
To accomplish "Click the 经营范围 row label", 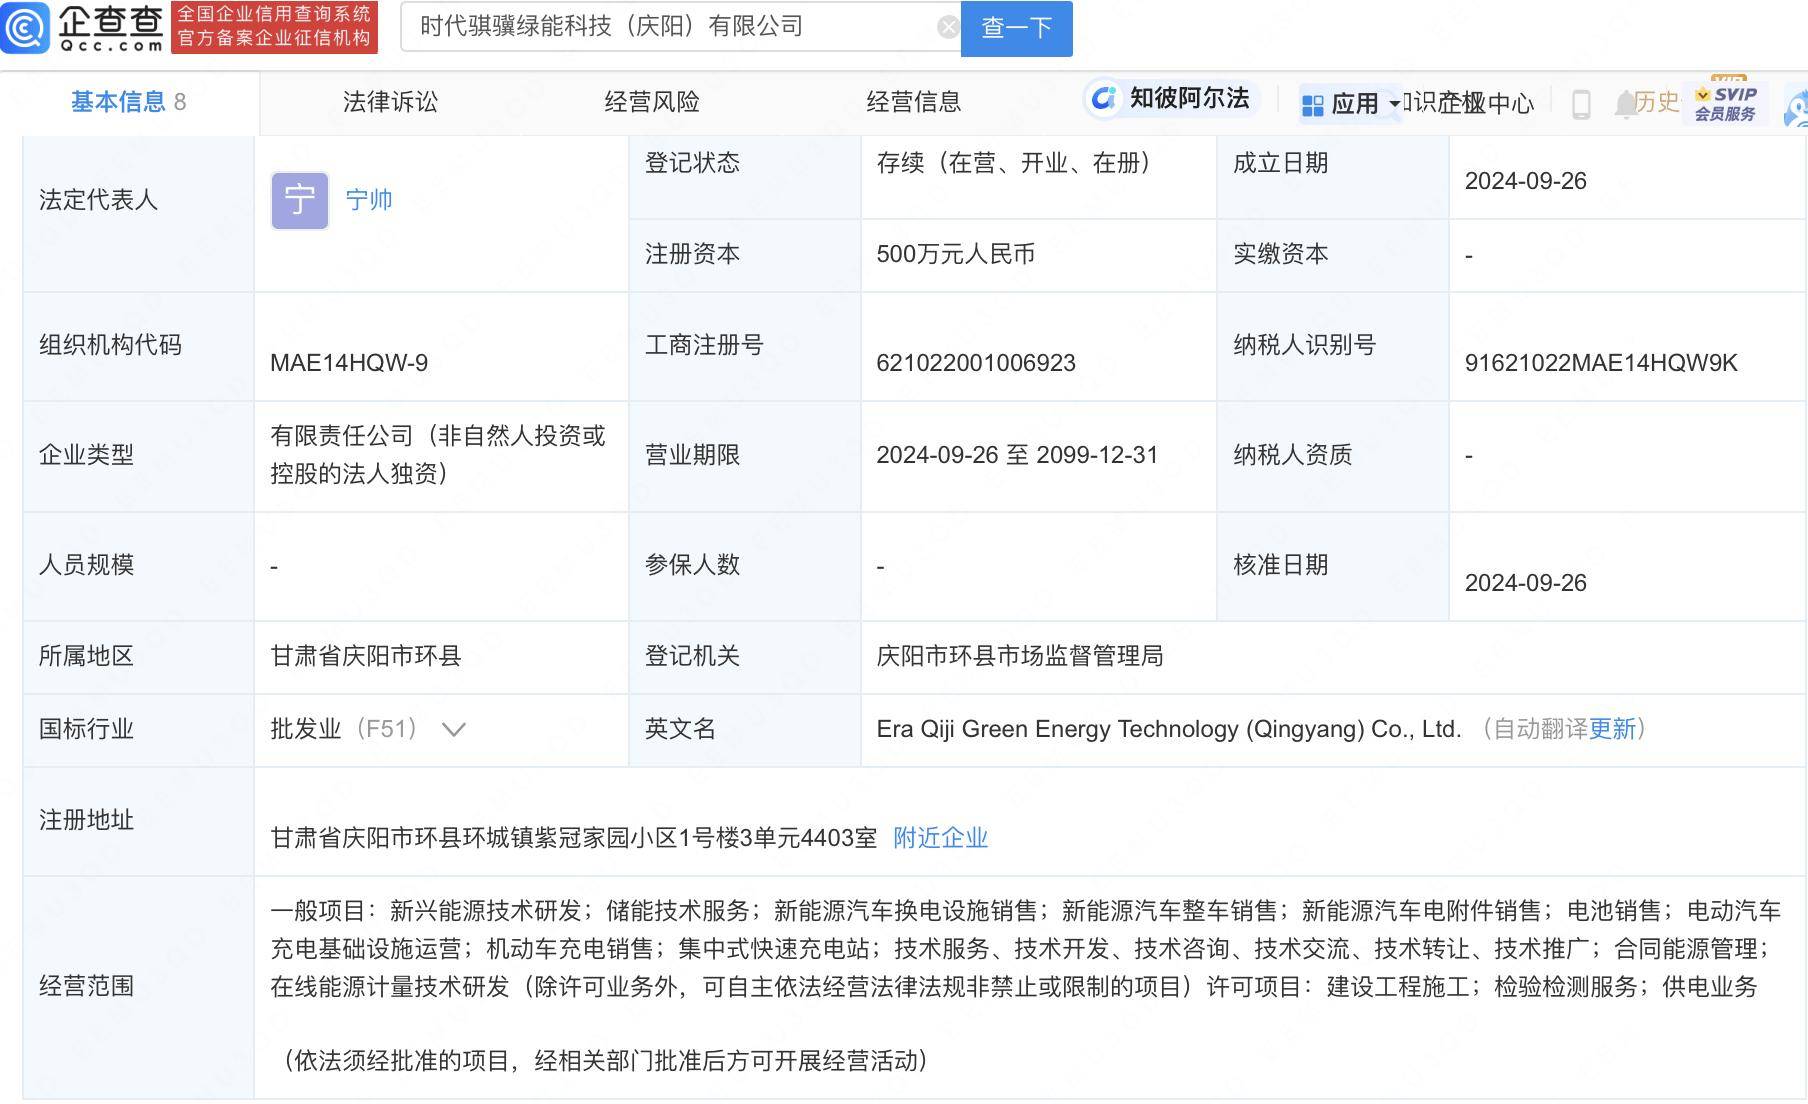I will [x=86, y=986].
